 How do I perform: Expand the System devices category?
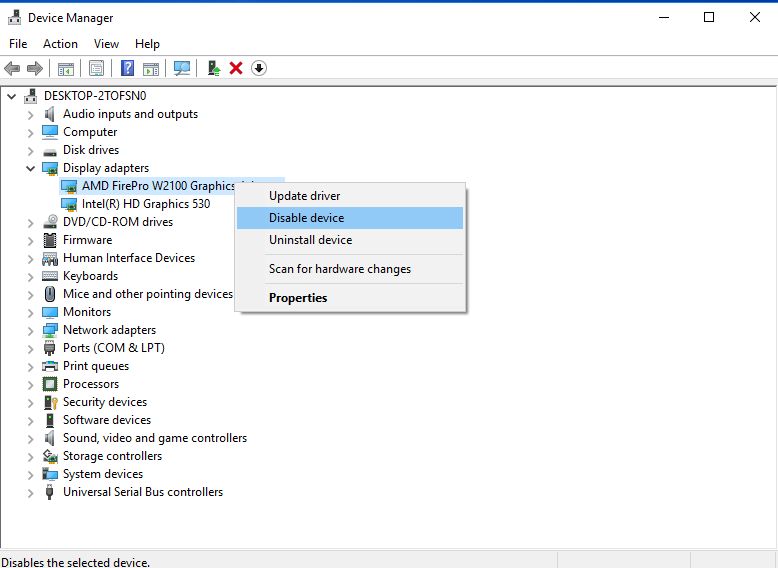[x=31, y=475]
